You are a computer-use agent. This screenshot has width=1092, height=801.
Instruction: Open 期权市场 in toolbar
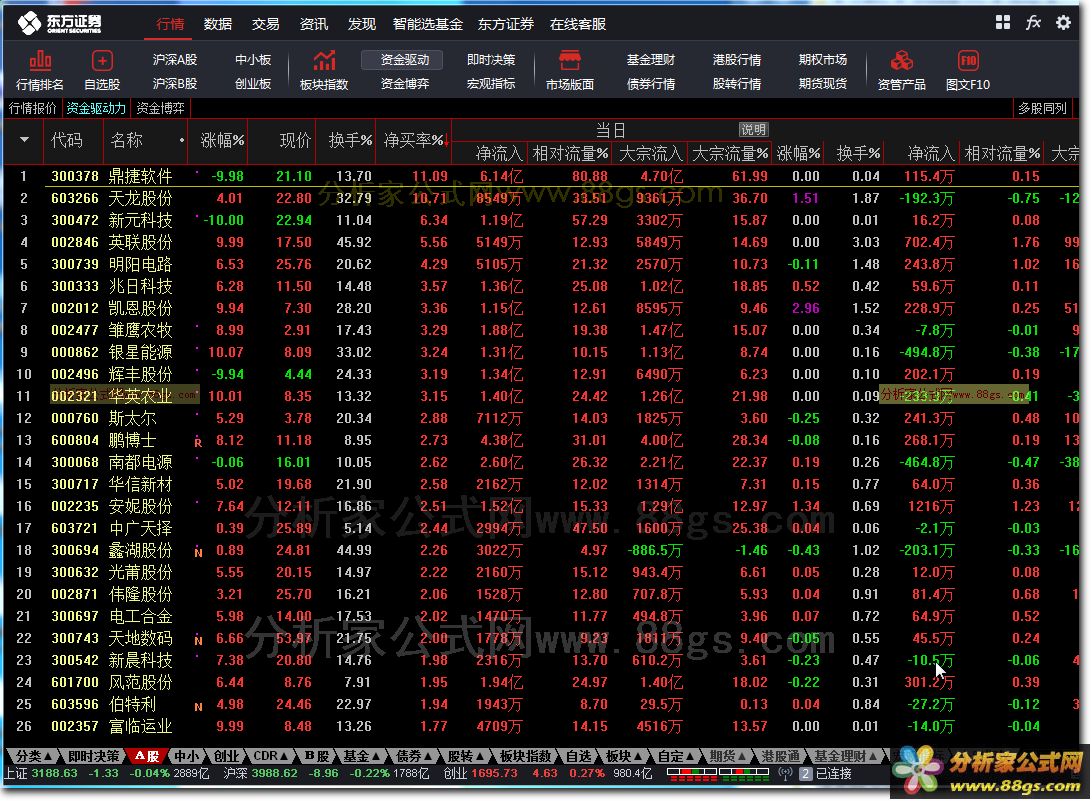click(822, 60)
